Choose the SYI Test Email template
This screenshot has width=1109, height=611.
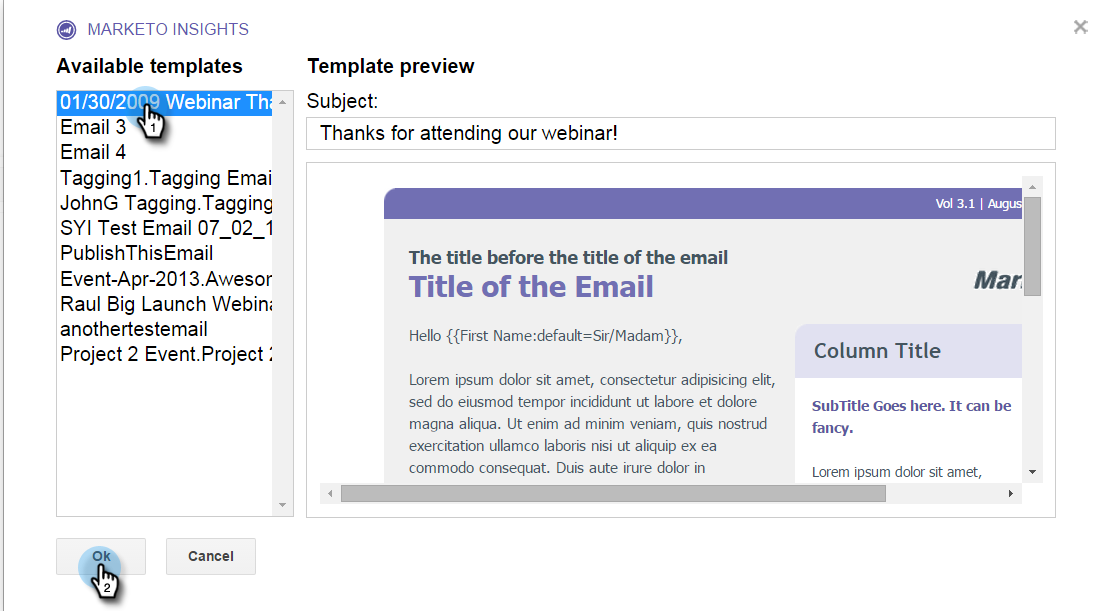pos(165,228)
